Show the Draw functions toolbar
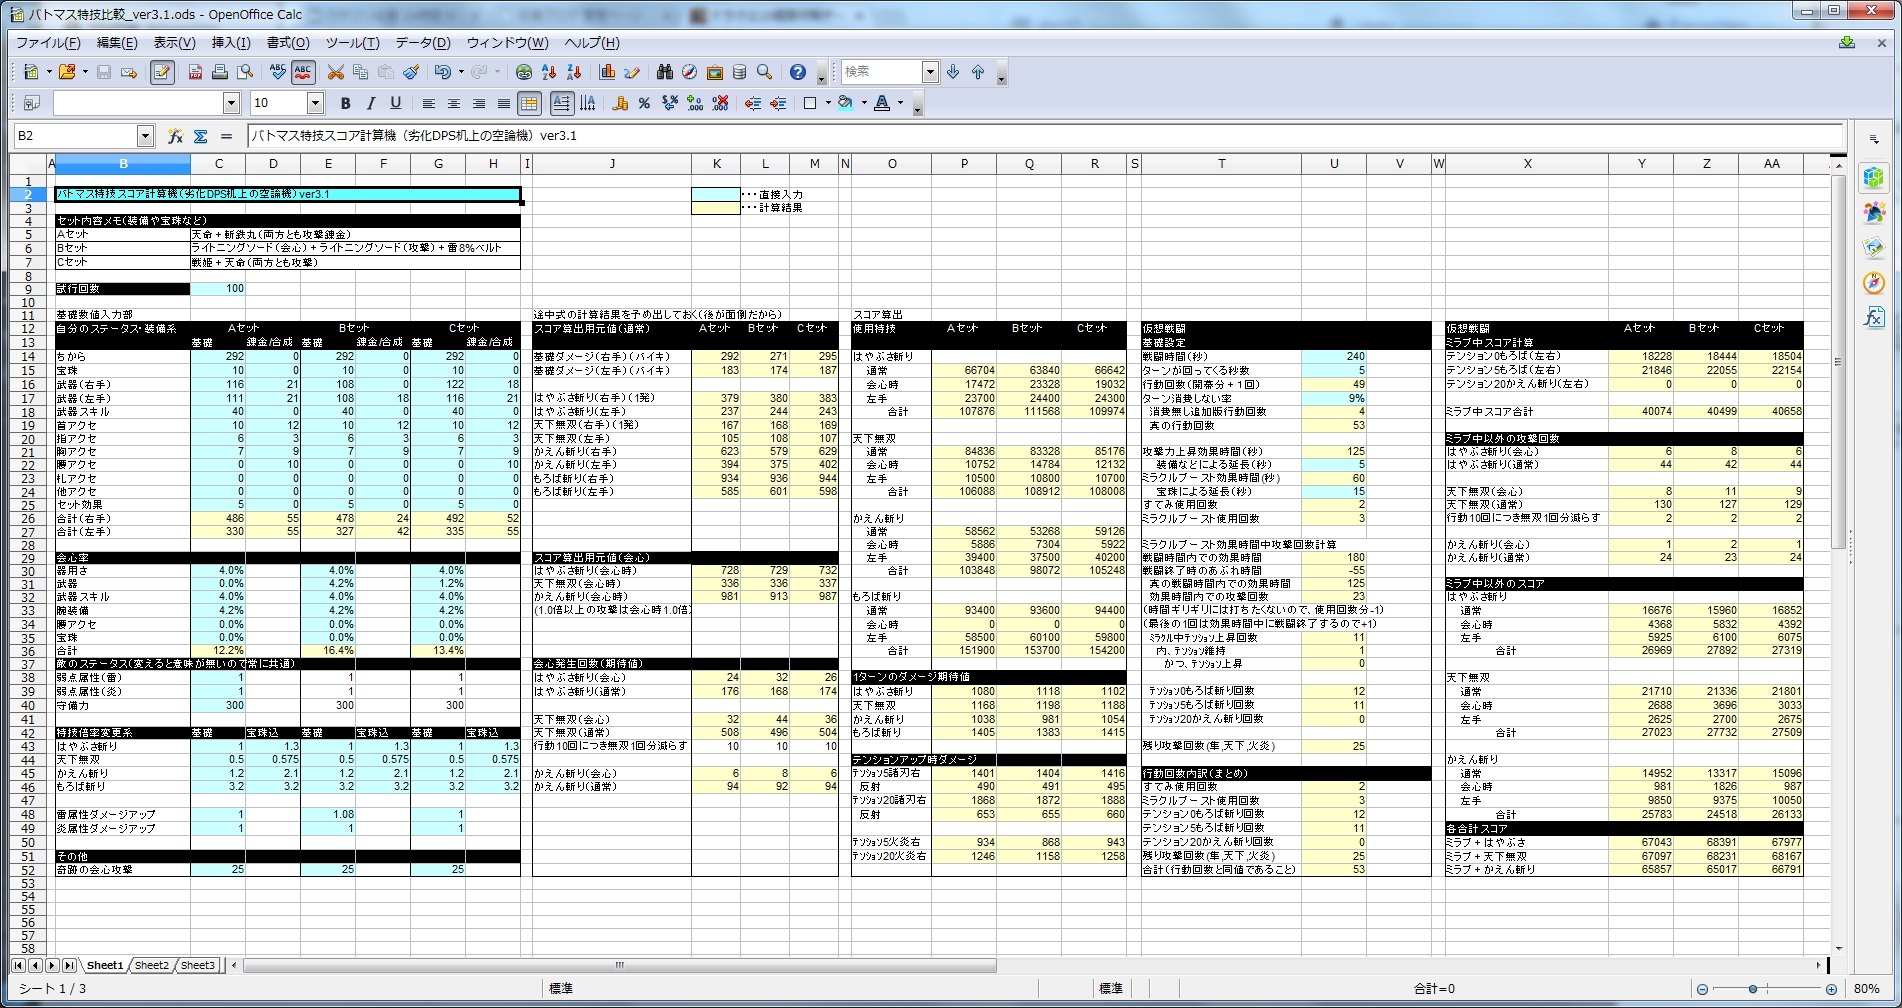 click(632, 72)
